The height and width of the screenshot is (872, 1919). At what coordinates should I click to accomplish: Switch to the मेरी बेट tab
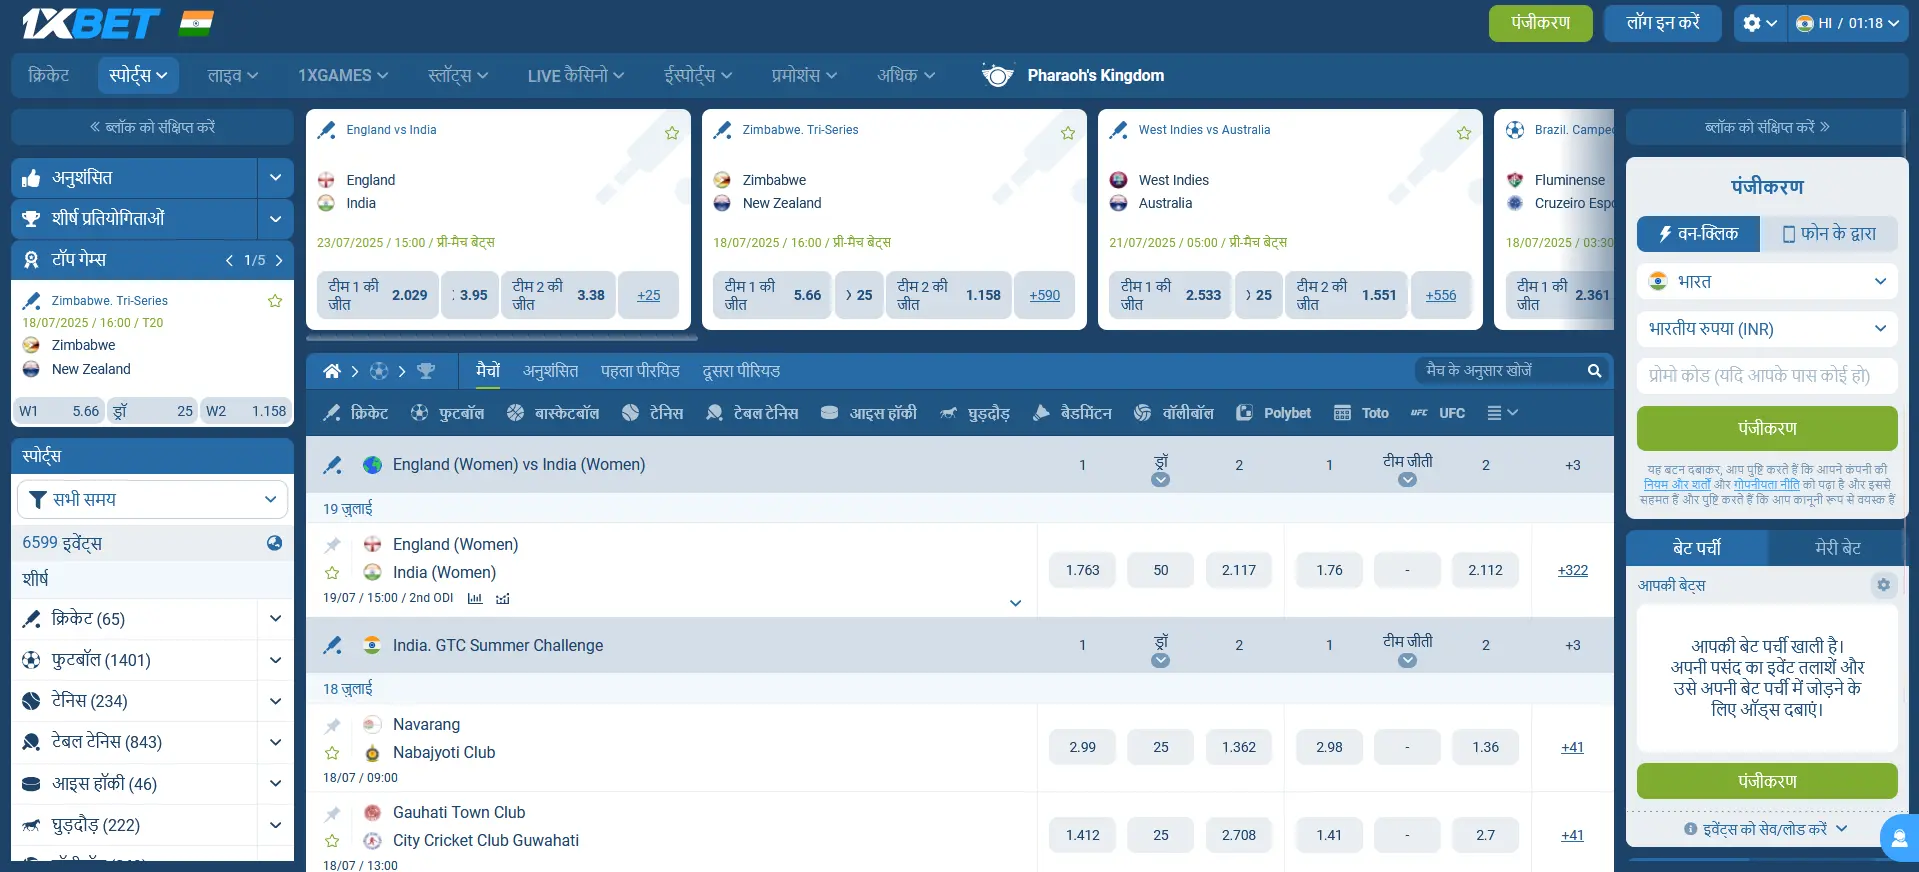click(1837, 548)
